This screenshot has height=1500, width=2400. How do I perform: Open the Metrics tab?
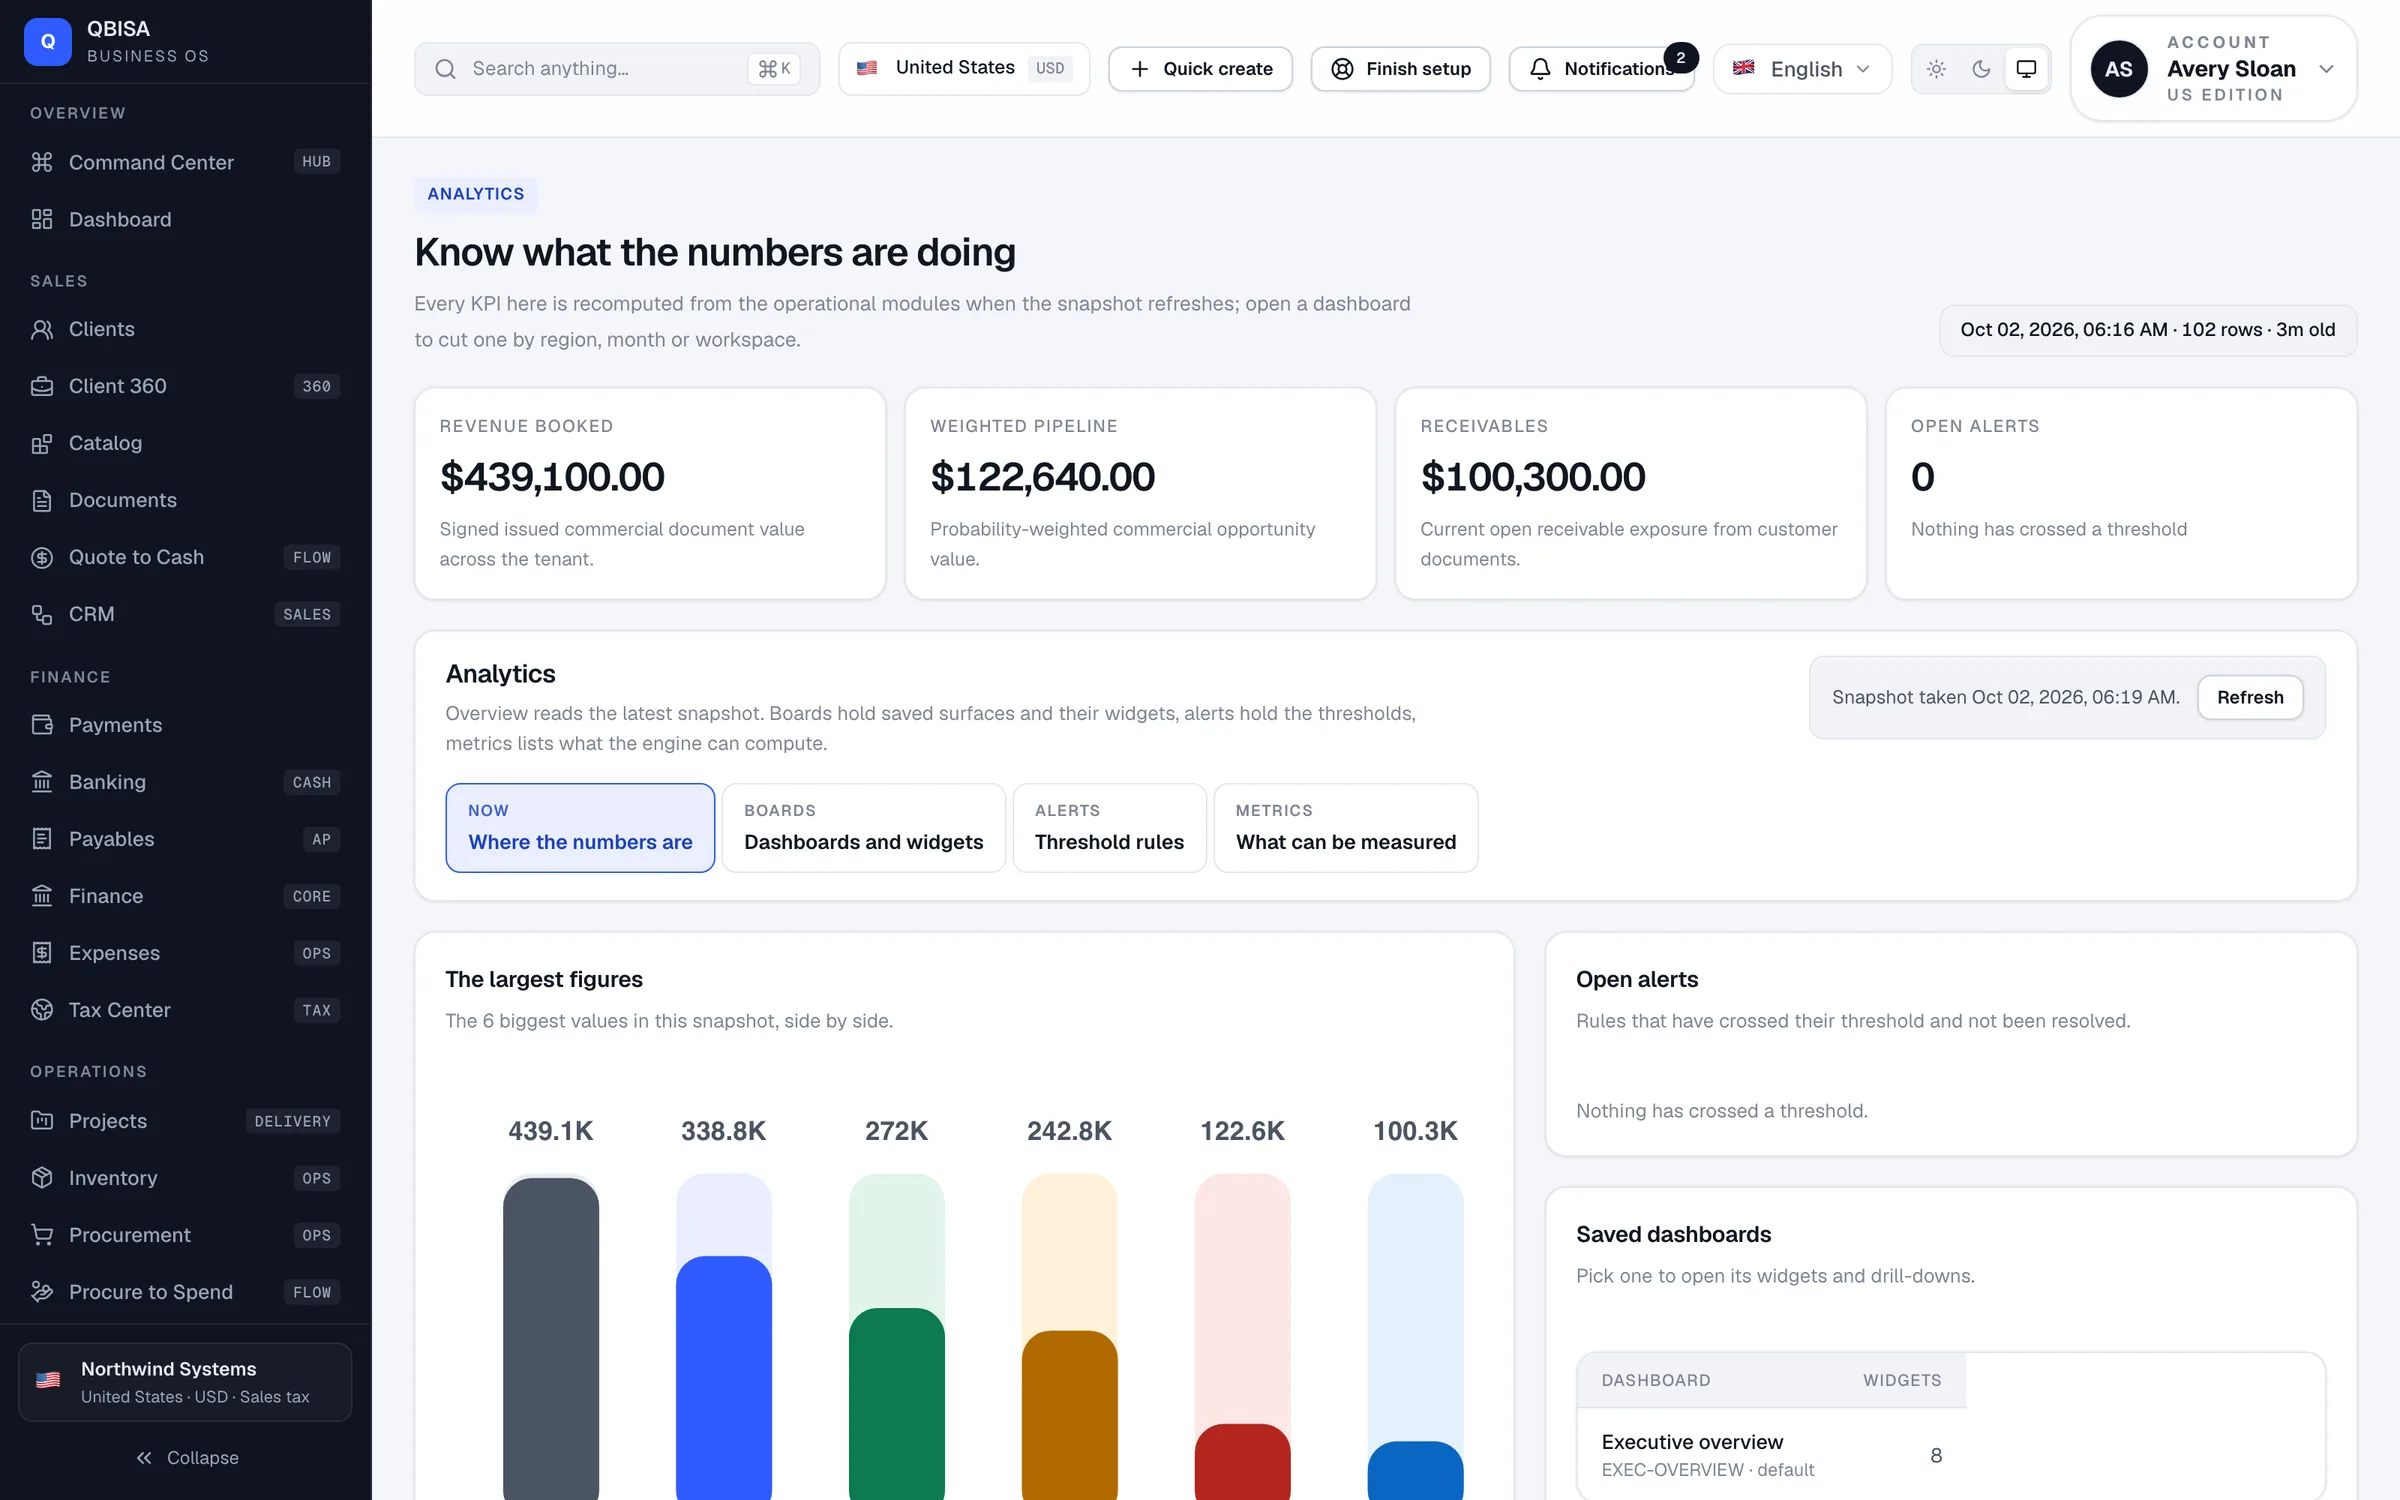(1346, 828)
